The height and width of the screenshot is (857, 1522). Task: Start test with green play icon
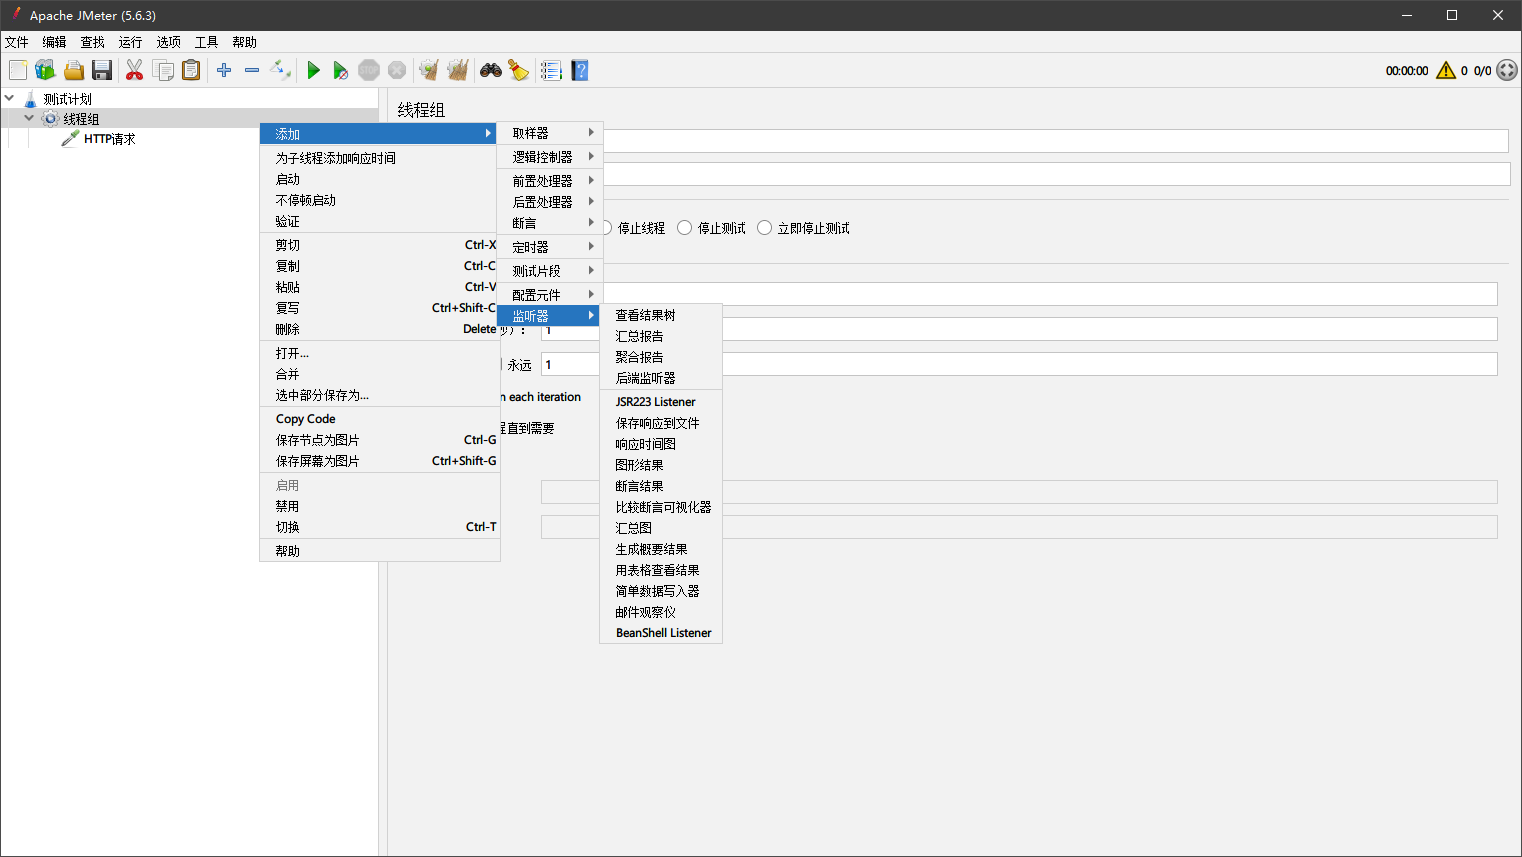314,70
